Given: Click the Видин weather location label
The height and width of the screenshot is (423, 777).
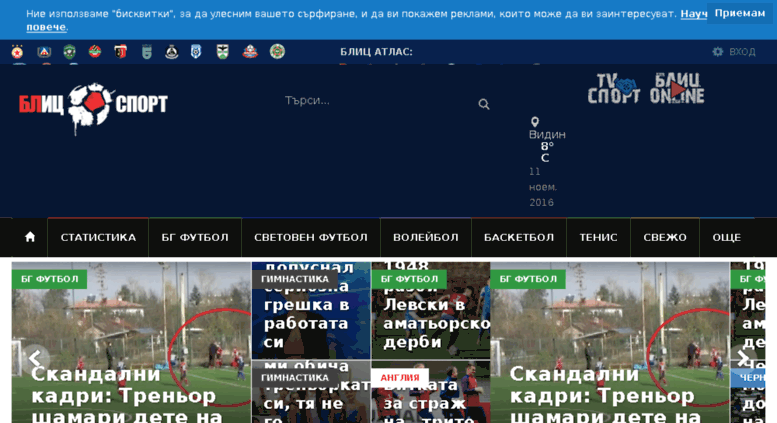Looking at the screenshot, I should tap(547, 134).
